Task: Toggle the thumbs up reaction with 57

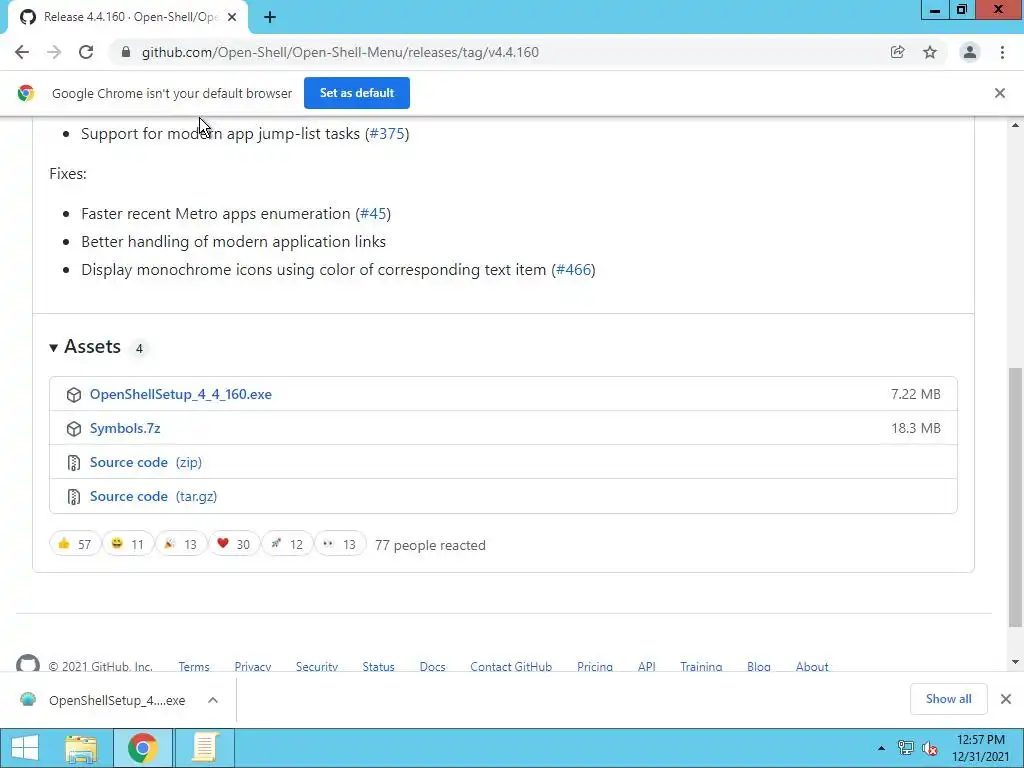Action: pyautogui.click(x=74, y=544)
